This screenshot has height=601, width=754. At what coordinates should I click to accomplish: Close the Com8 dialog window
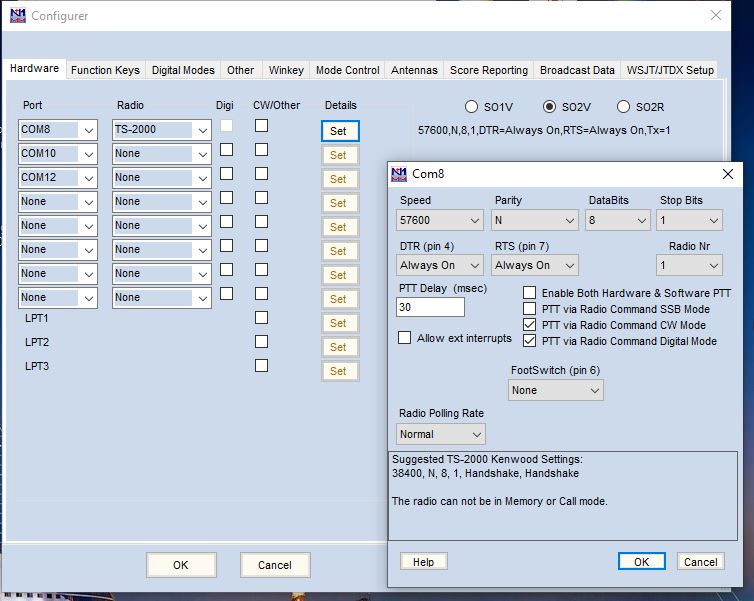pos(727,174)
